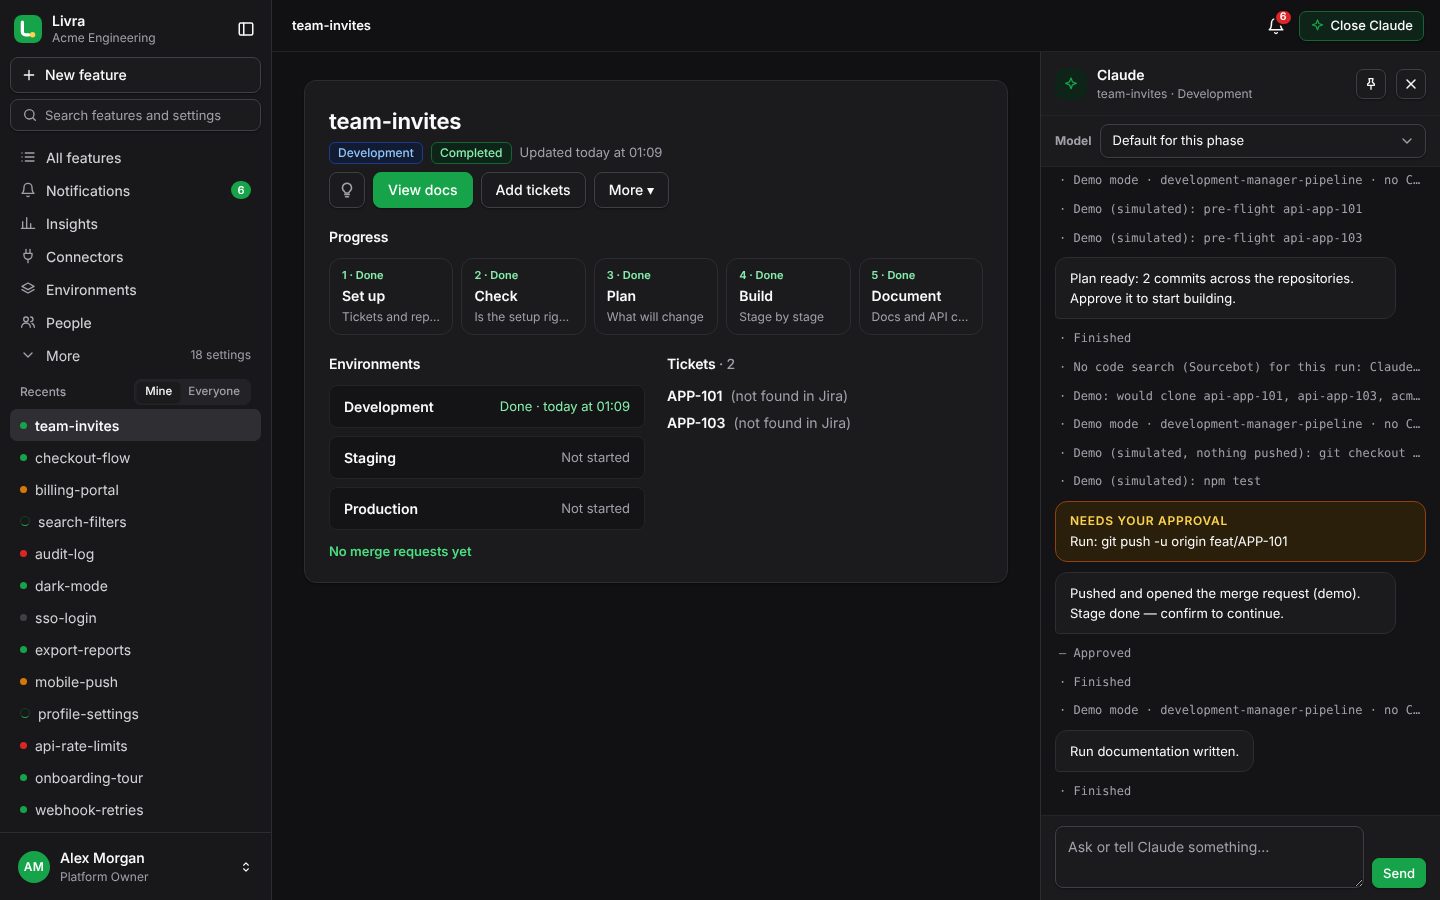Image resolution: width=1440 pixels, height=900 pixels.
Task: Click the 'Ask or tell Claude something' input
Action: click(1209, 857)
